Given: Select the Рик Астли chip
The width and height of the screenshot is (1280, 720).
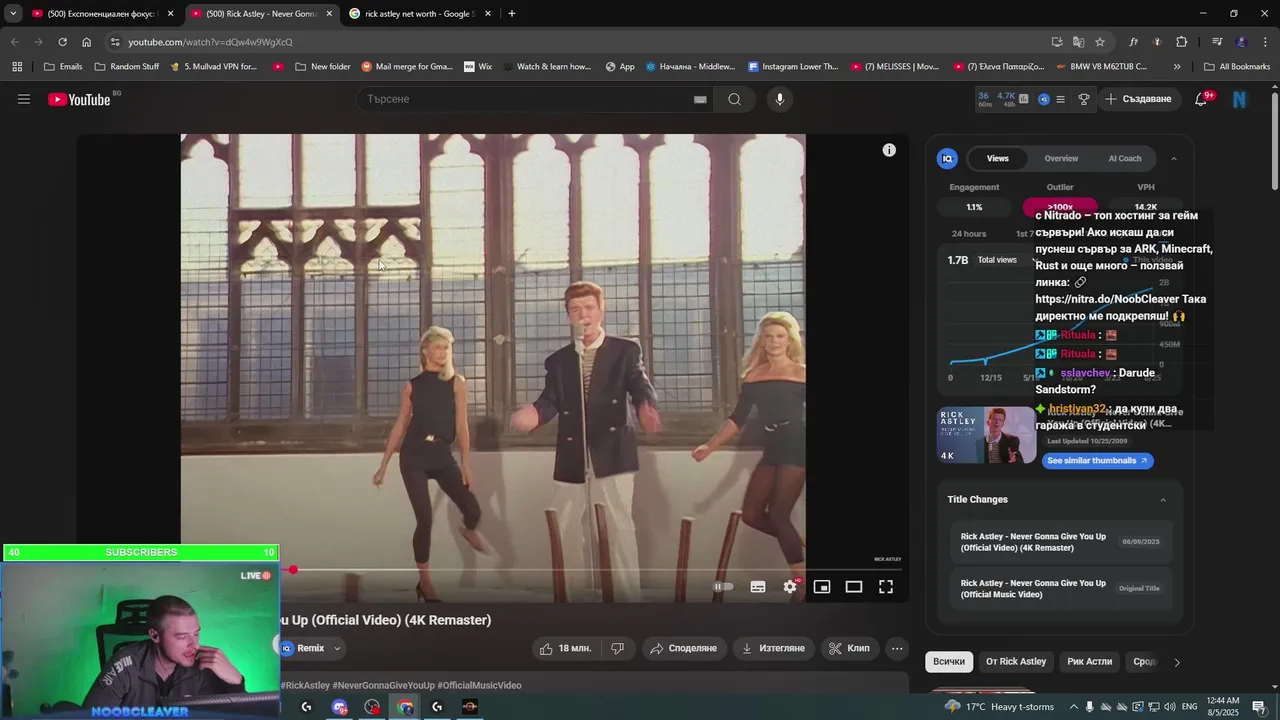Looking at the screenshot, I should coord(1089,662).
